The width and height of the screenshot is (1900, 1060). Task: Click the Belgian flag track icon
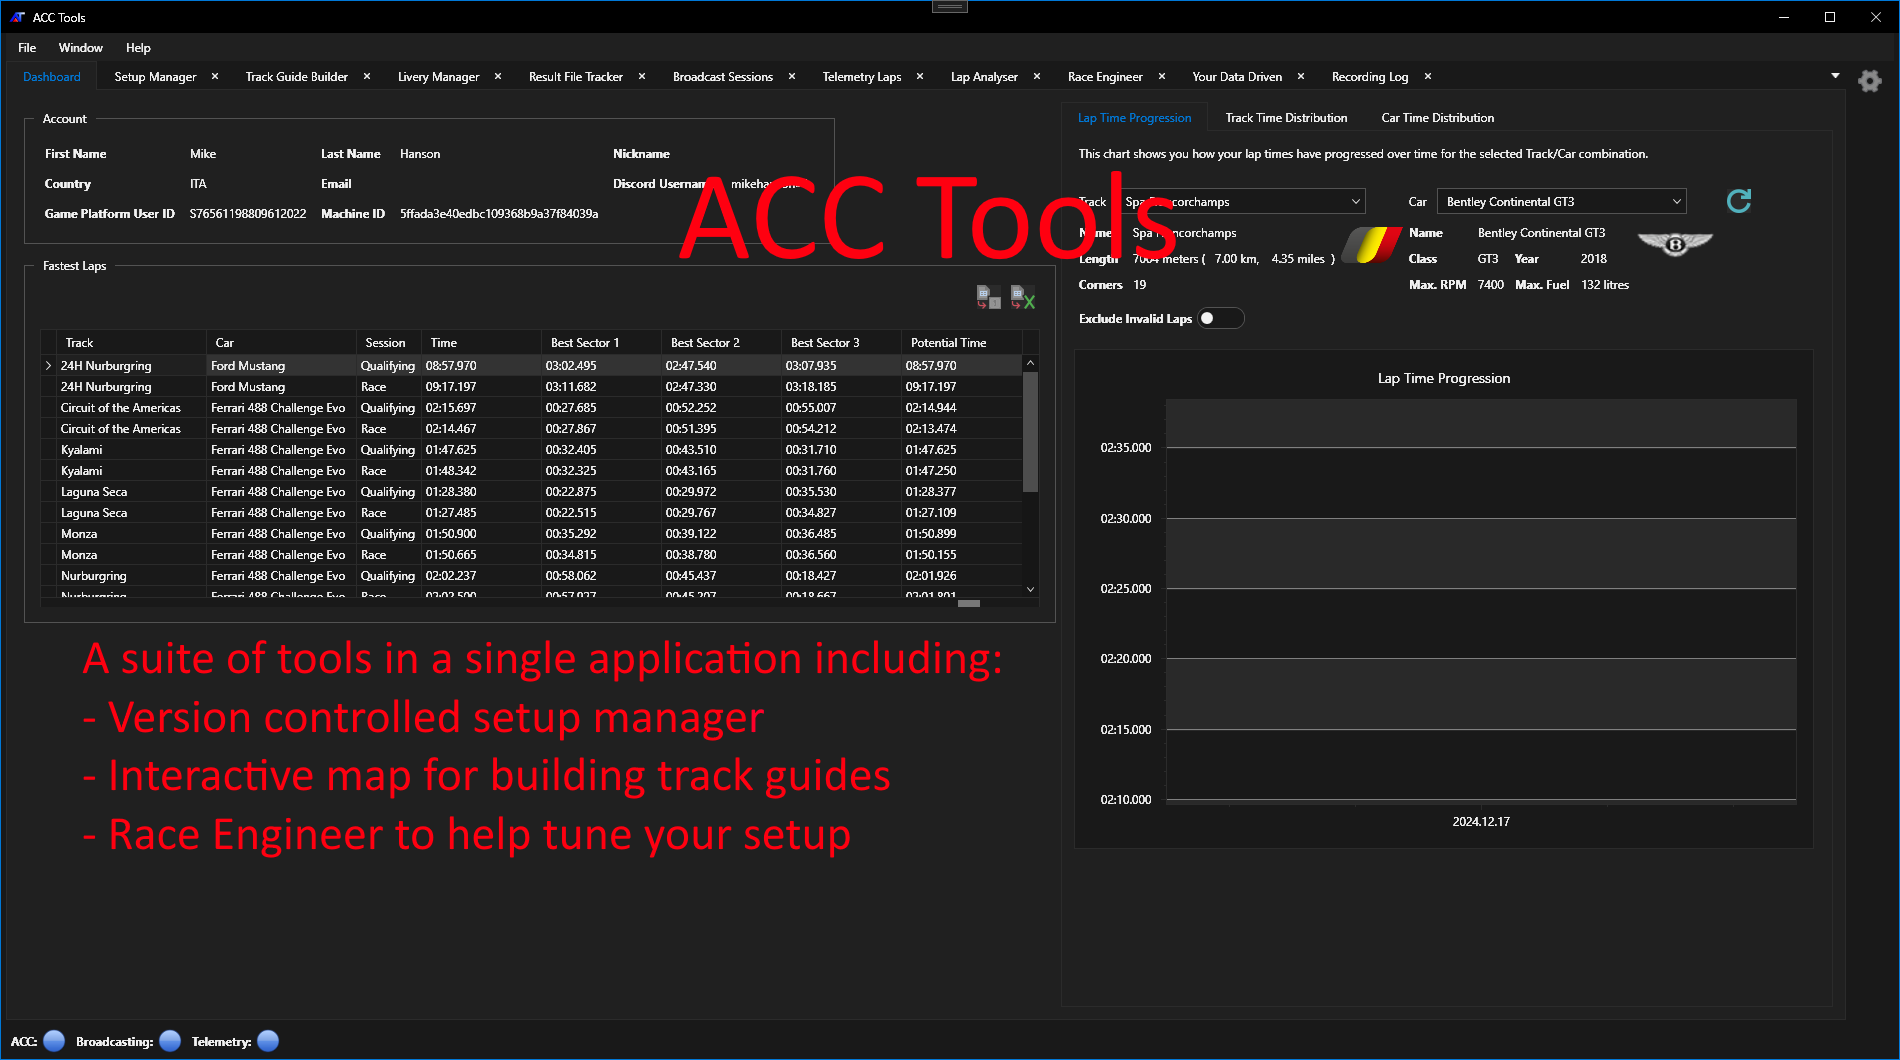(1371, 245)
